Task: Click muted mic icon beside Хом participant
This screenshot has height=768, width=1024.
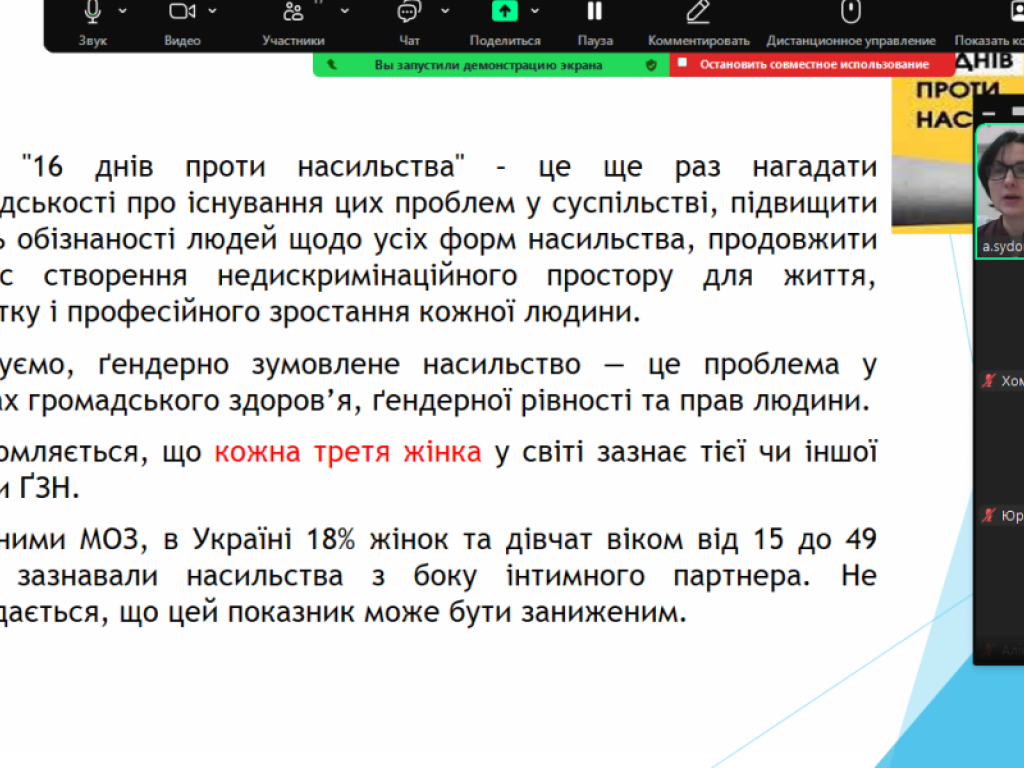Action: (x=989, y=381)
